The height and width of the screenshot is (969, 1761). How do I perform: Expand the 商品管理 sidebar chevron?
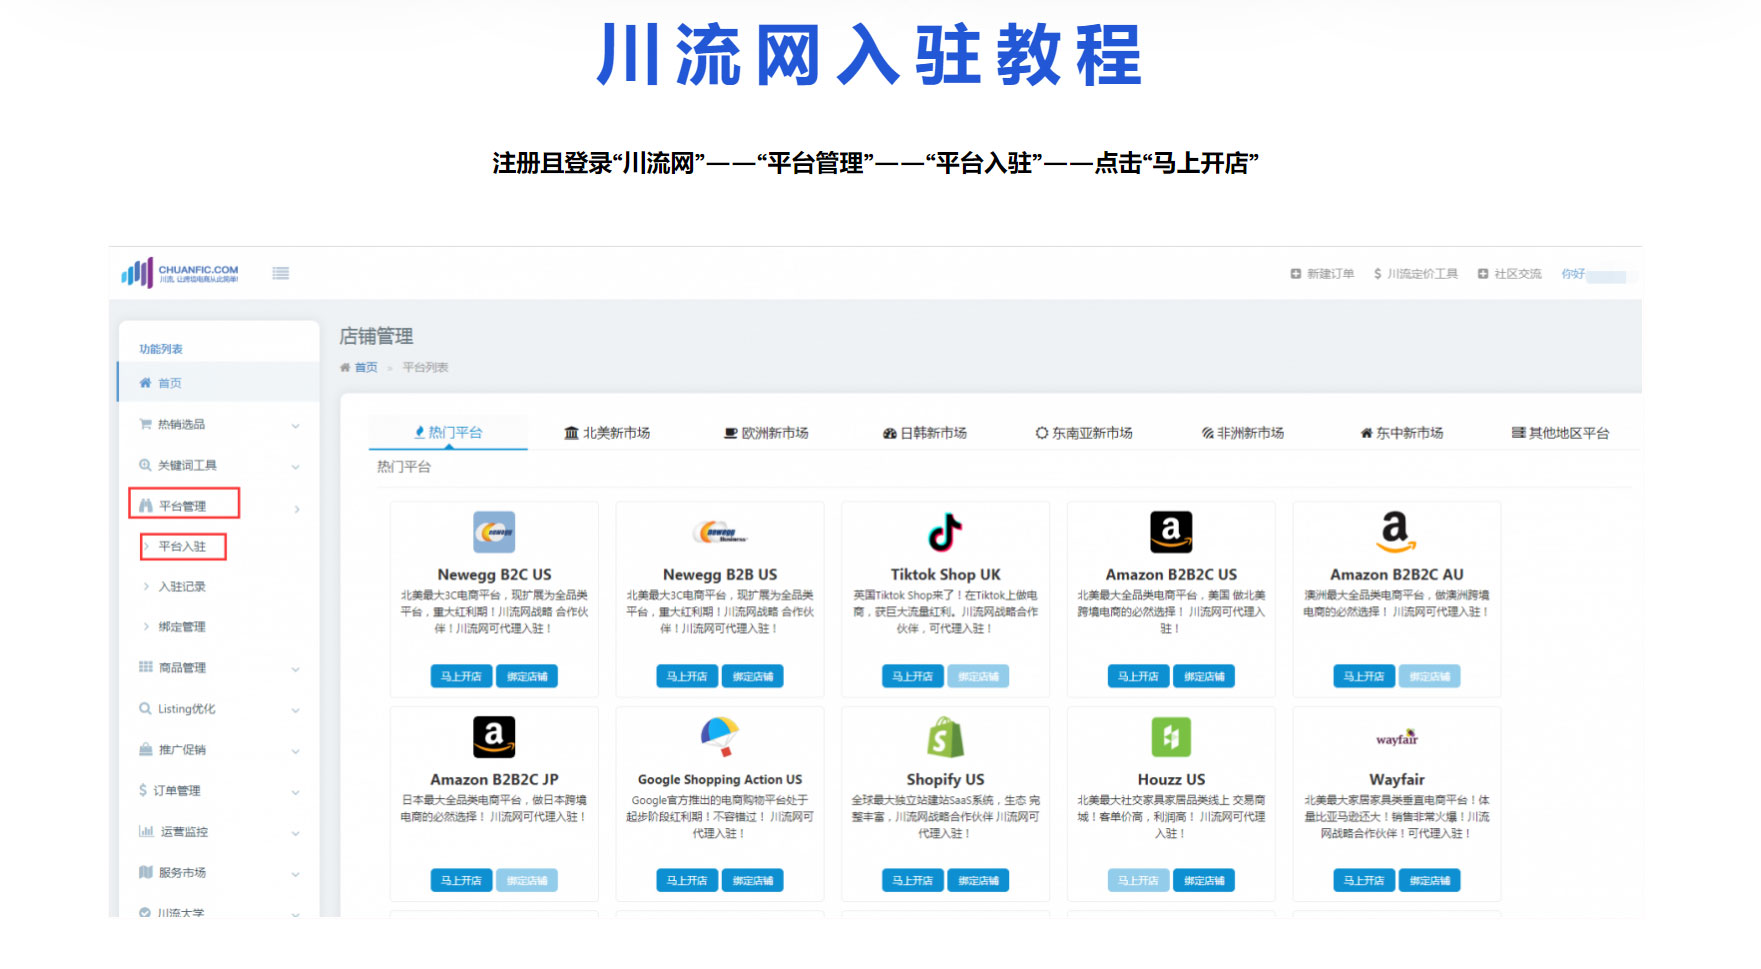pos(295,669)
